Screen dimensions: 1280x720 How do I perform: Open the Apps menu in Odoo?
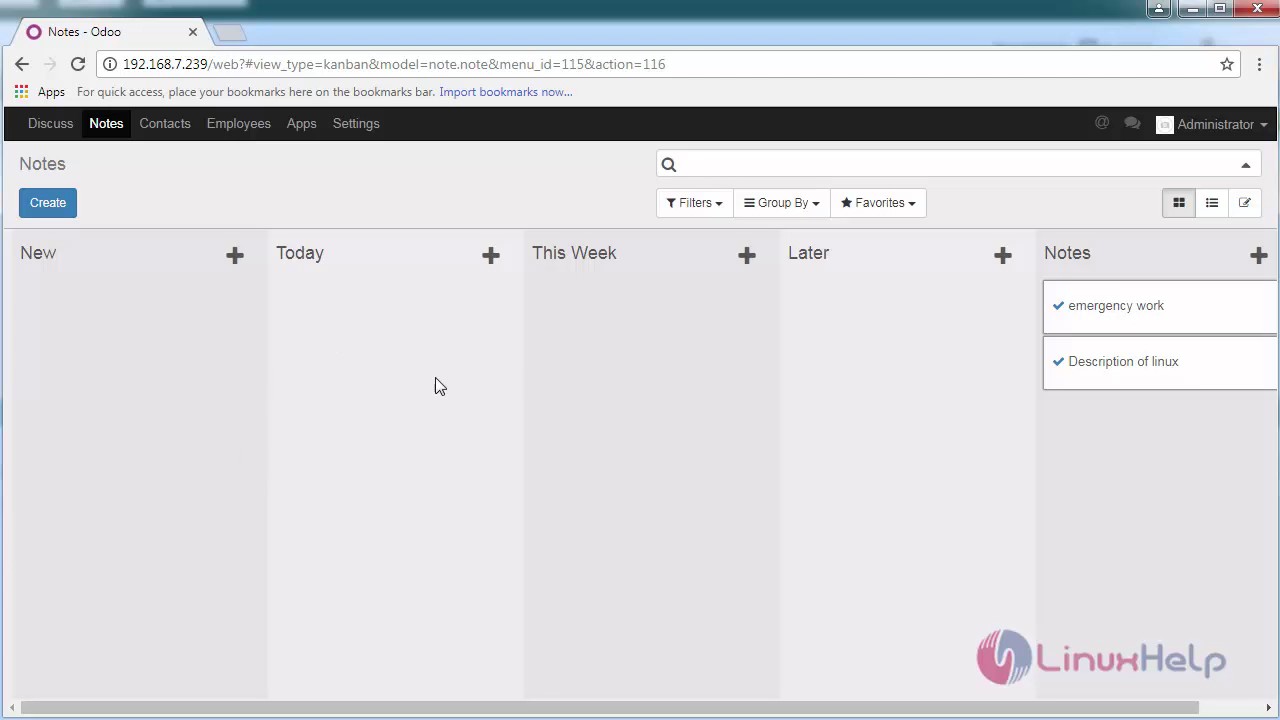301,124
